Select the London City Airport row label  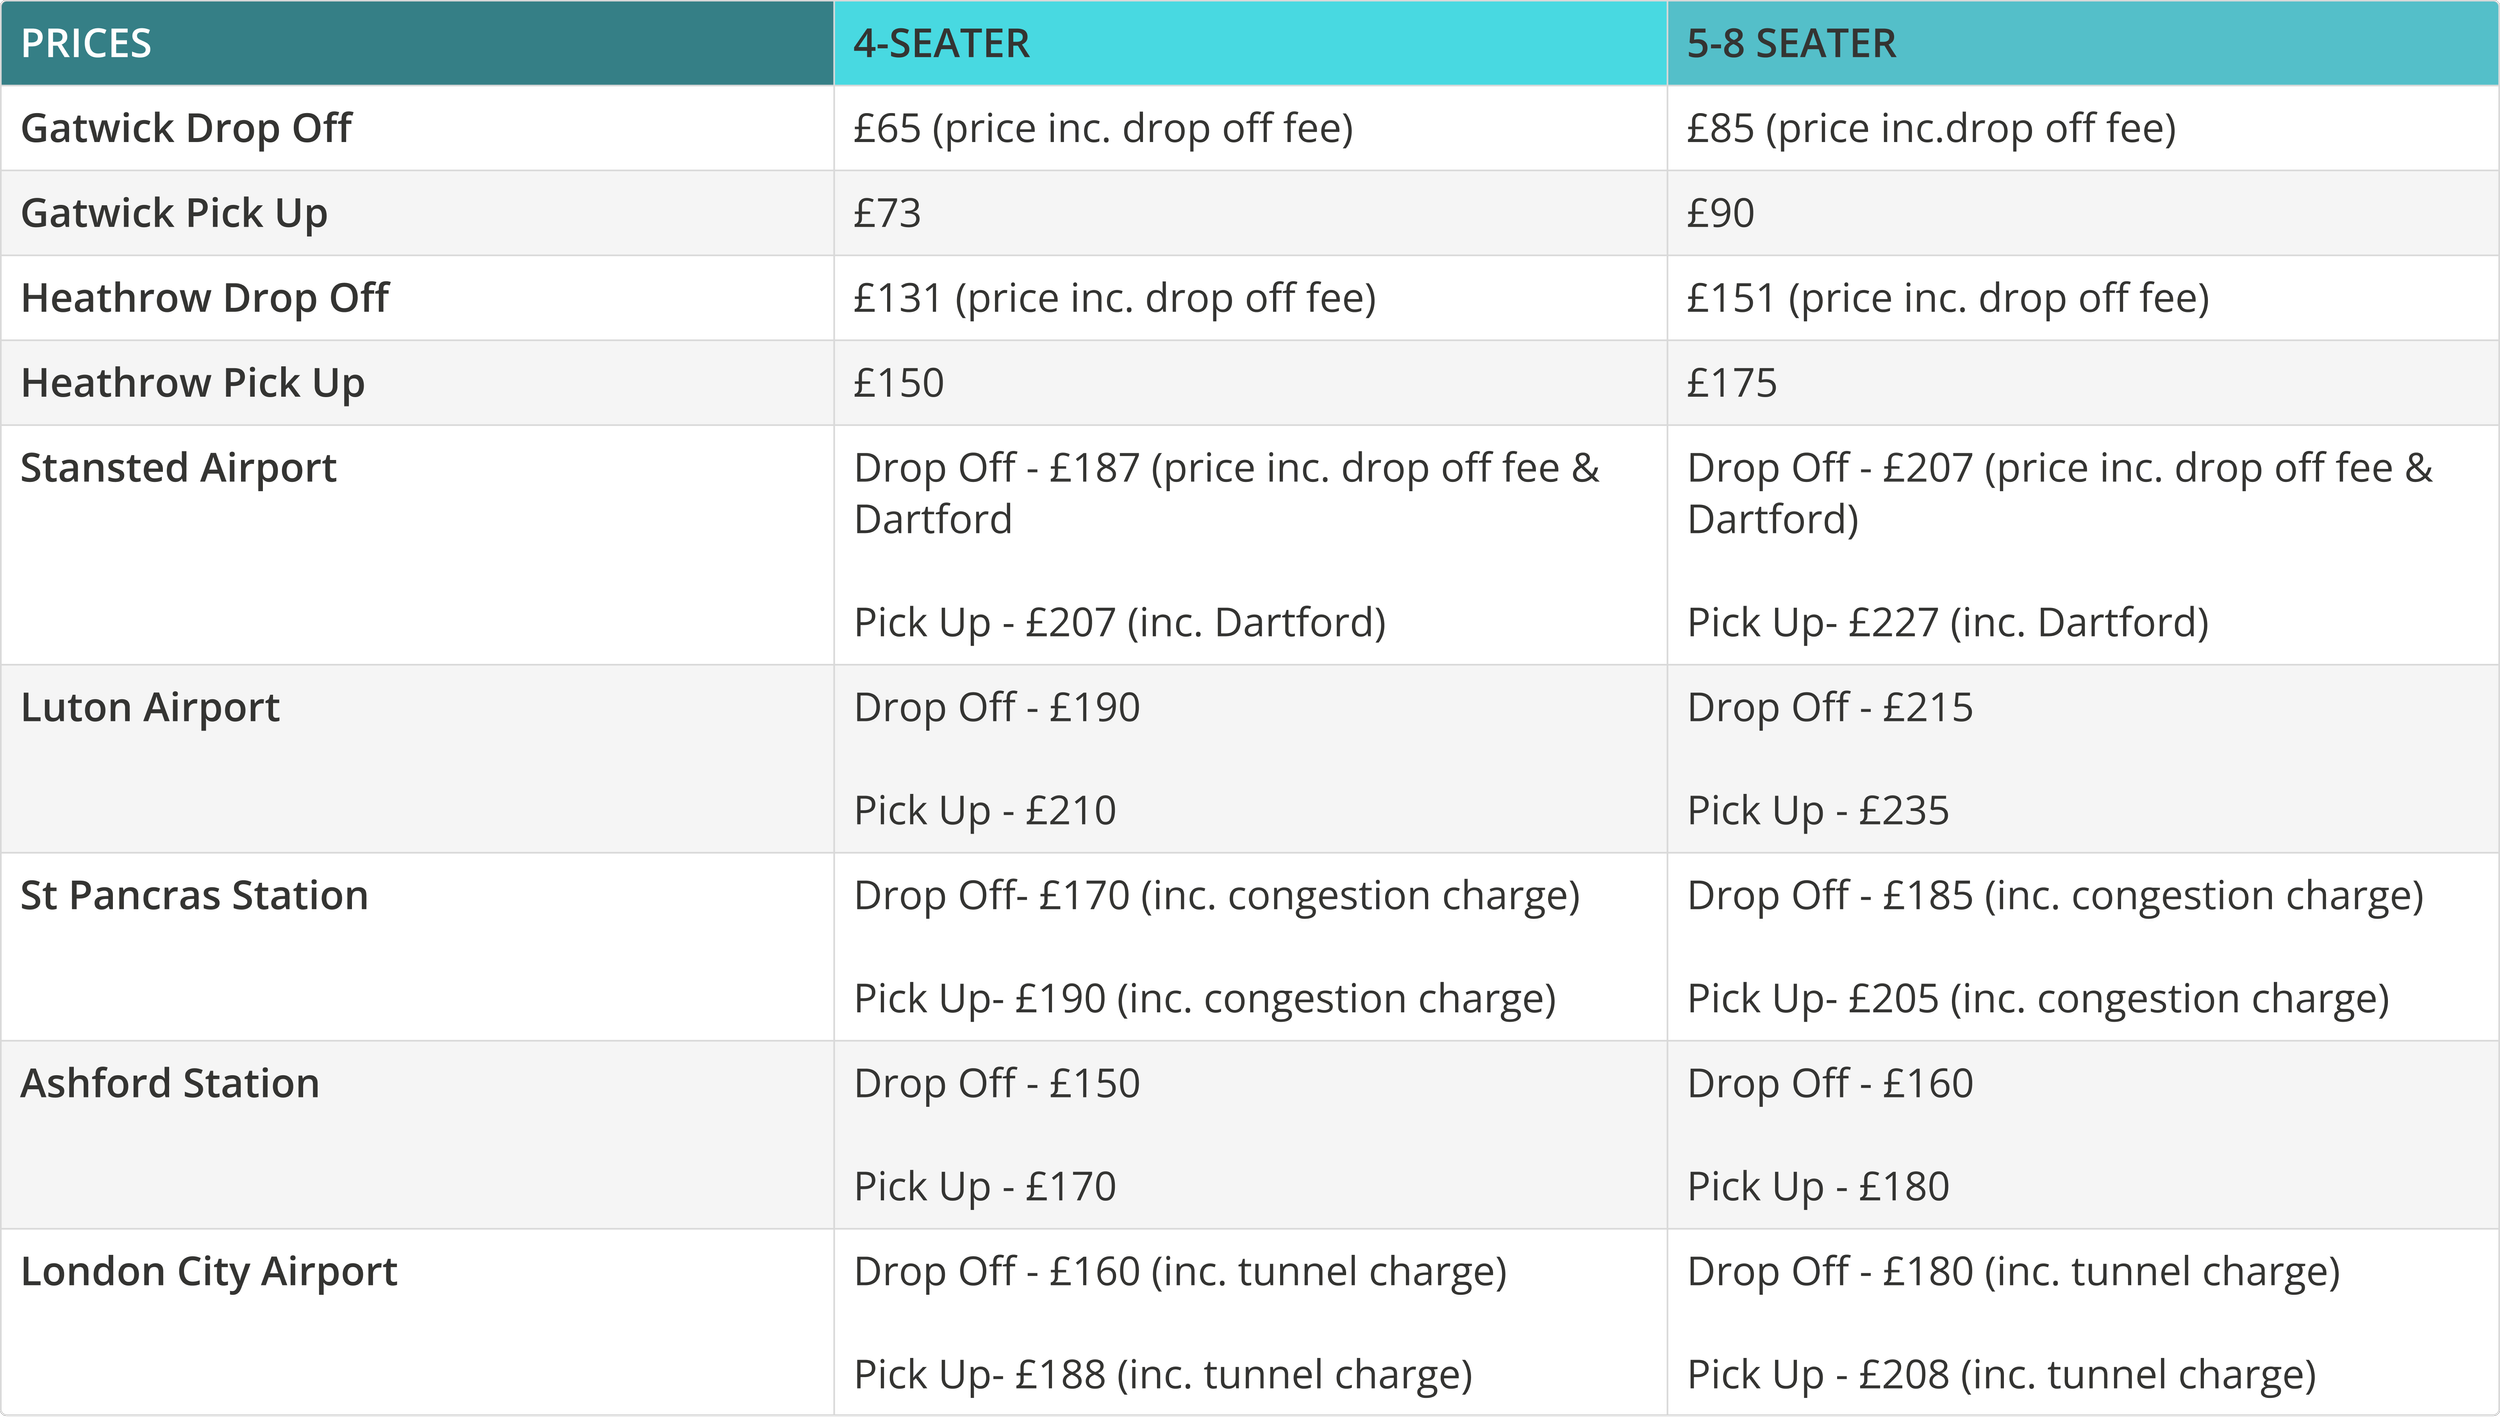click(x=209, y=1271)
